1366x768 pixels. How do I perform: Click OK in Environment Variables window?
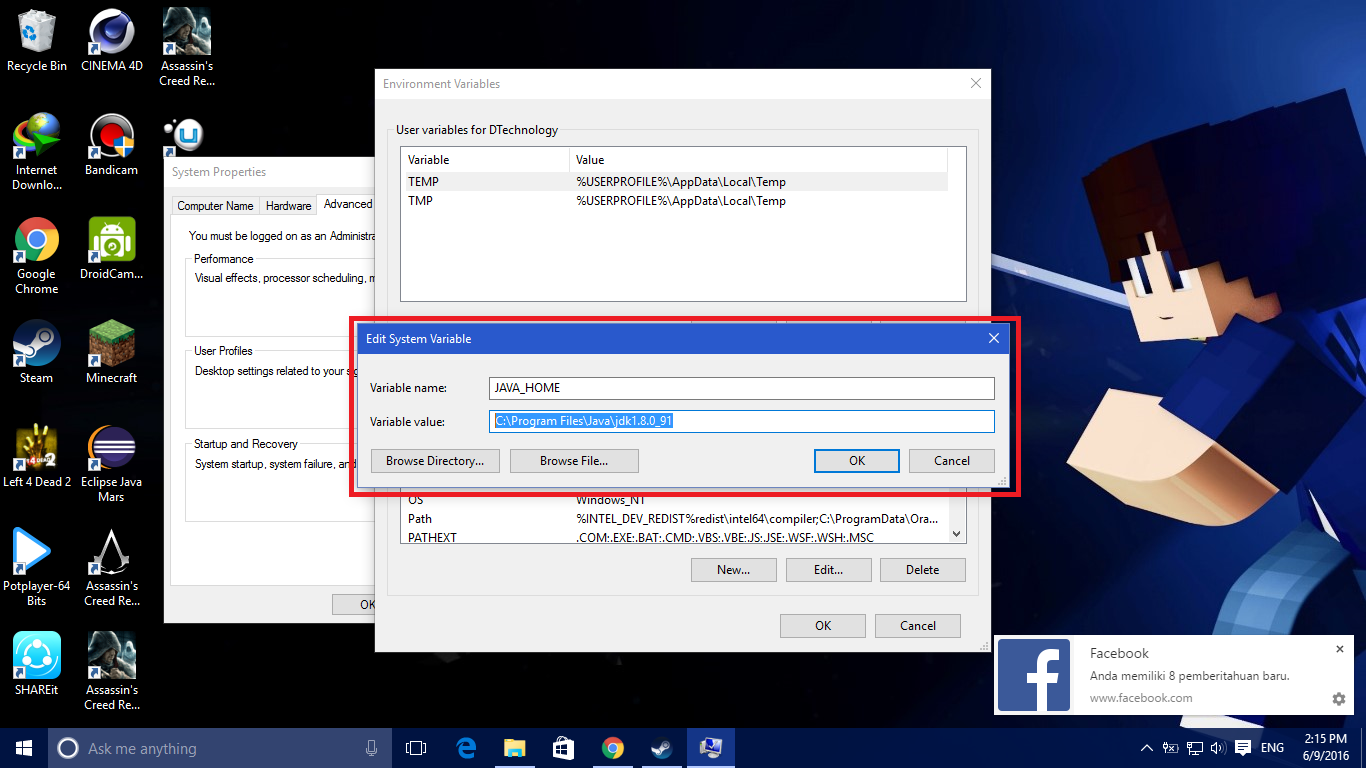click(x=823, y=626)
